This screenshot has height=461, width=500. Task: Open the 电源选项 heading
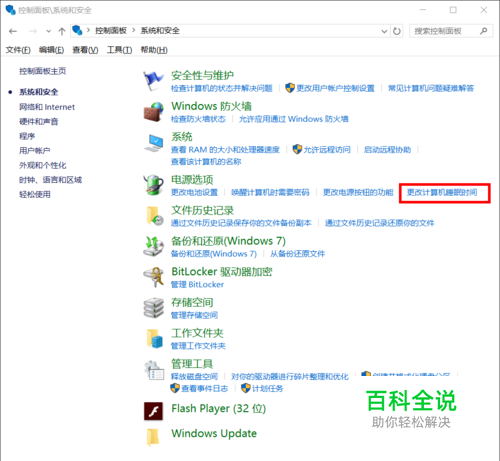point(192,180)
